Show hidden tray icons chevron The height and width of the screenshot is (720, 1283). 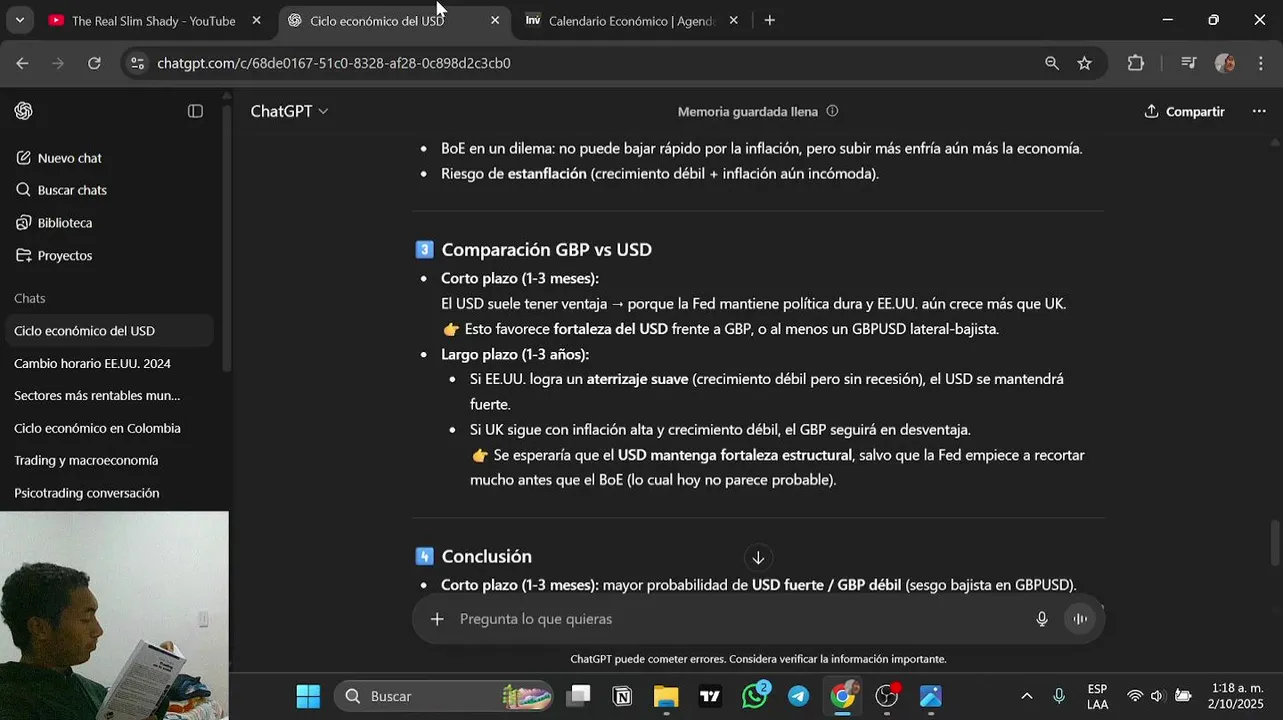pos(1026,696)
